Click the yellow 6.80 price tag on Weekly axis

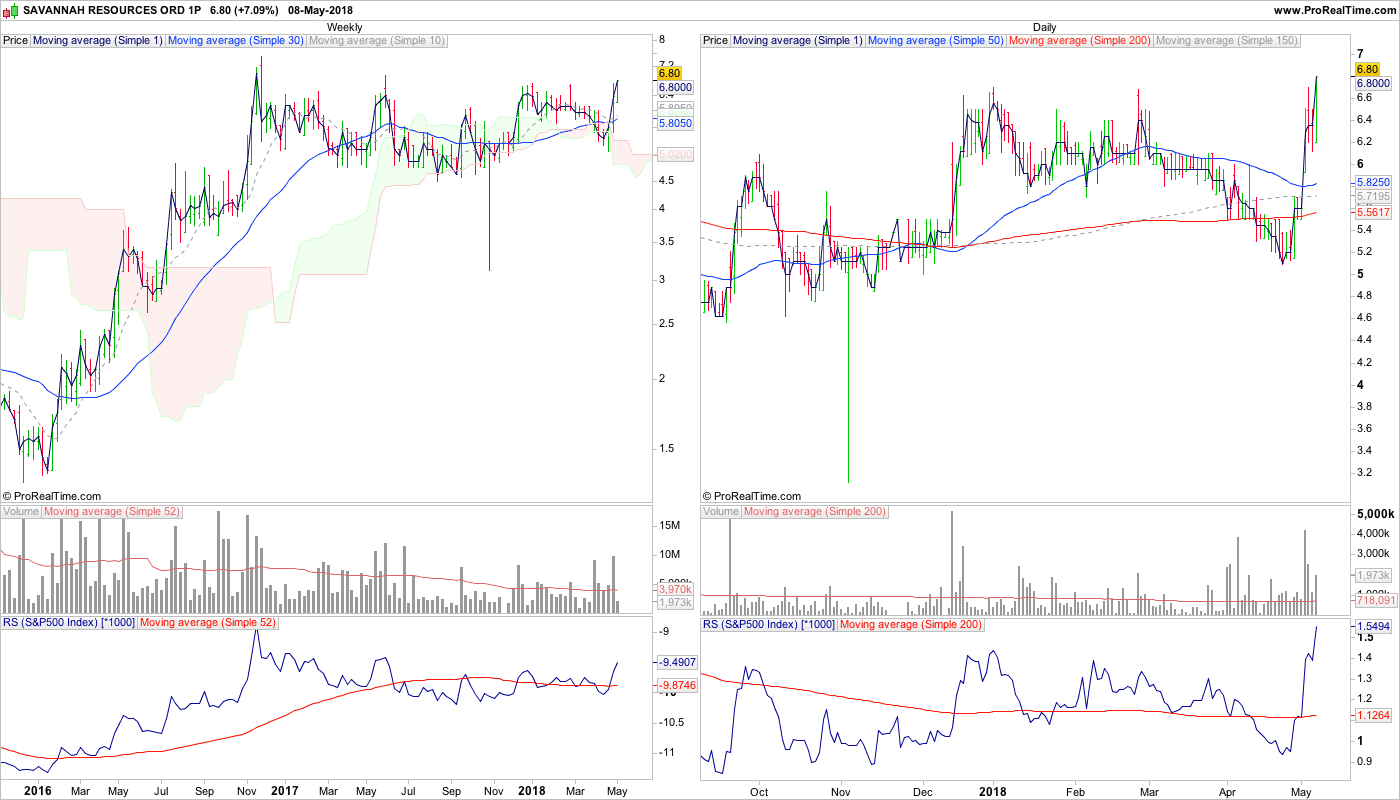(669, 73)
